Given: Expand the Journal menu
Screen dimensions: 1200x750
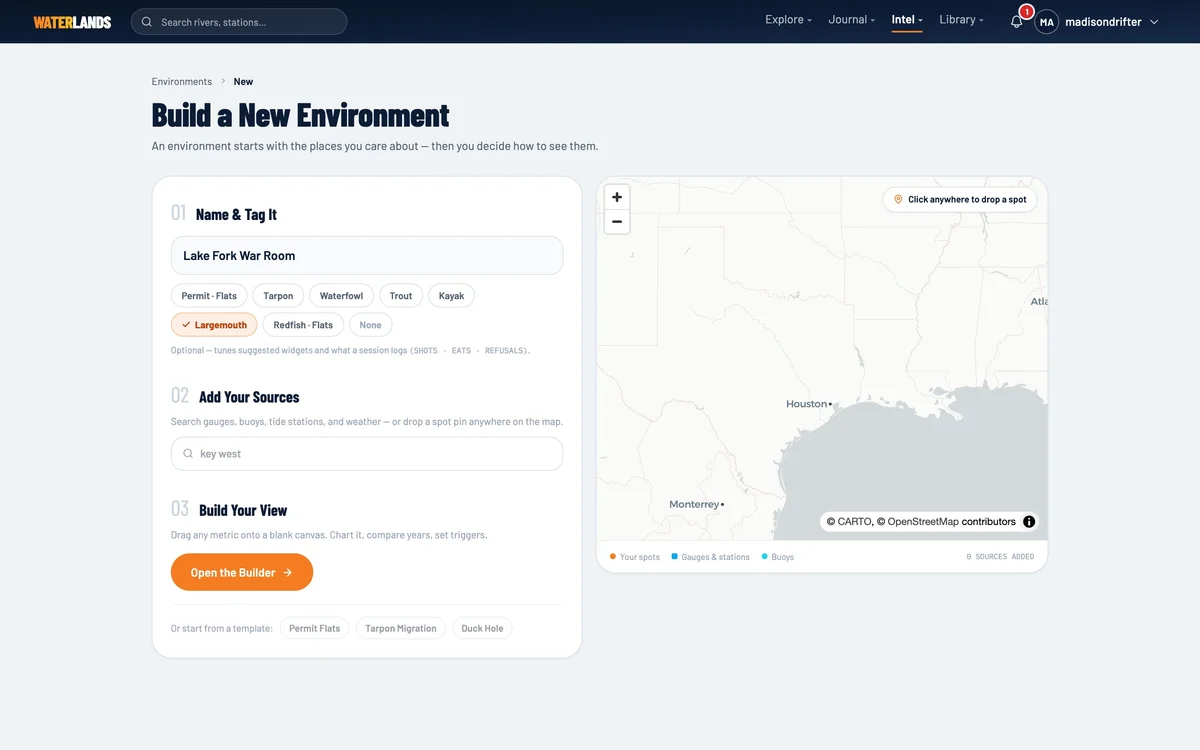Looking at the screenshot, I should coord(851,20).
